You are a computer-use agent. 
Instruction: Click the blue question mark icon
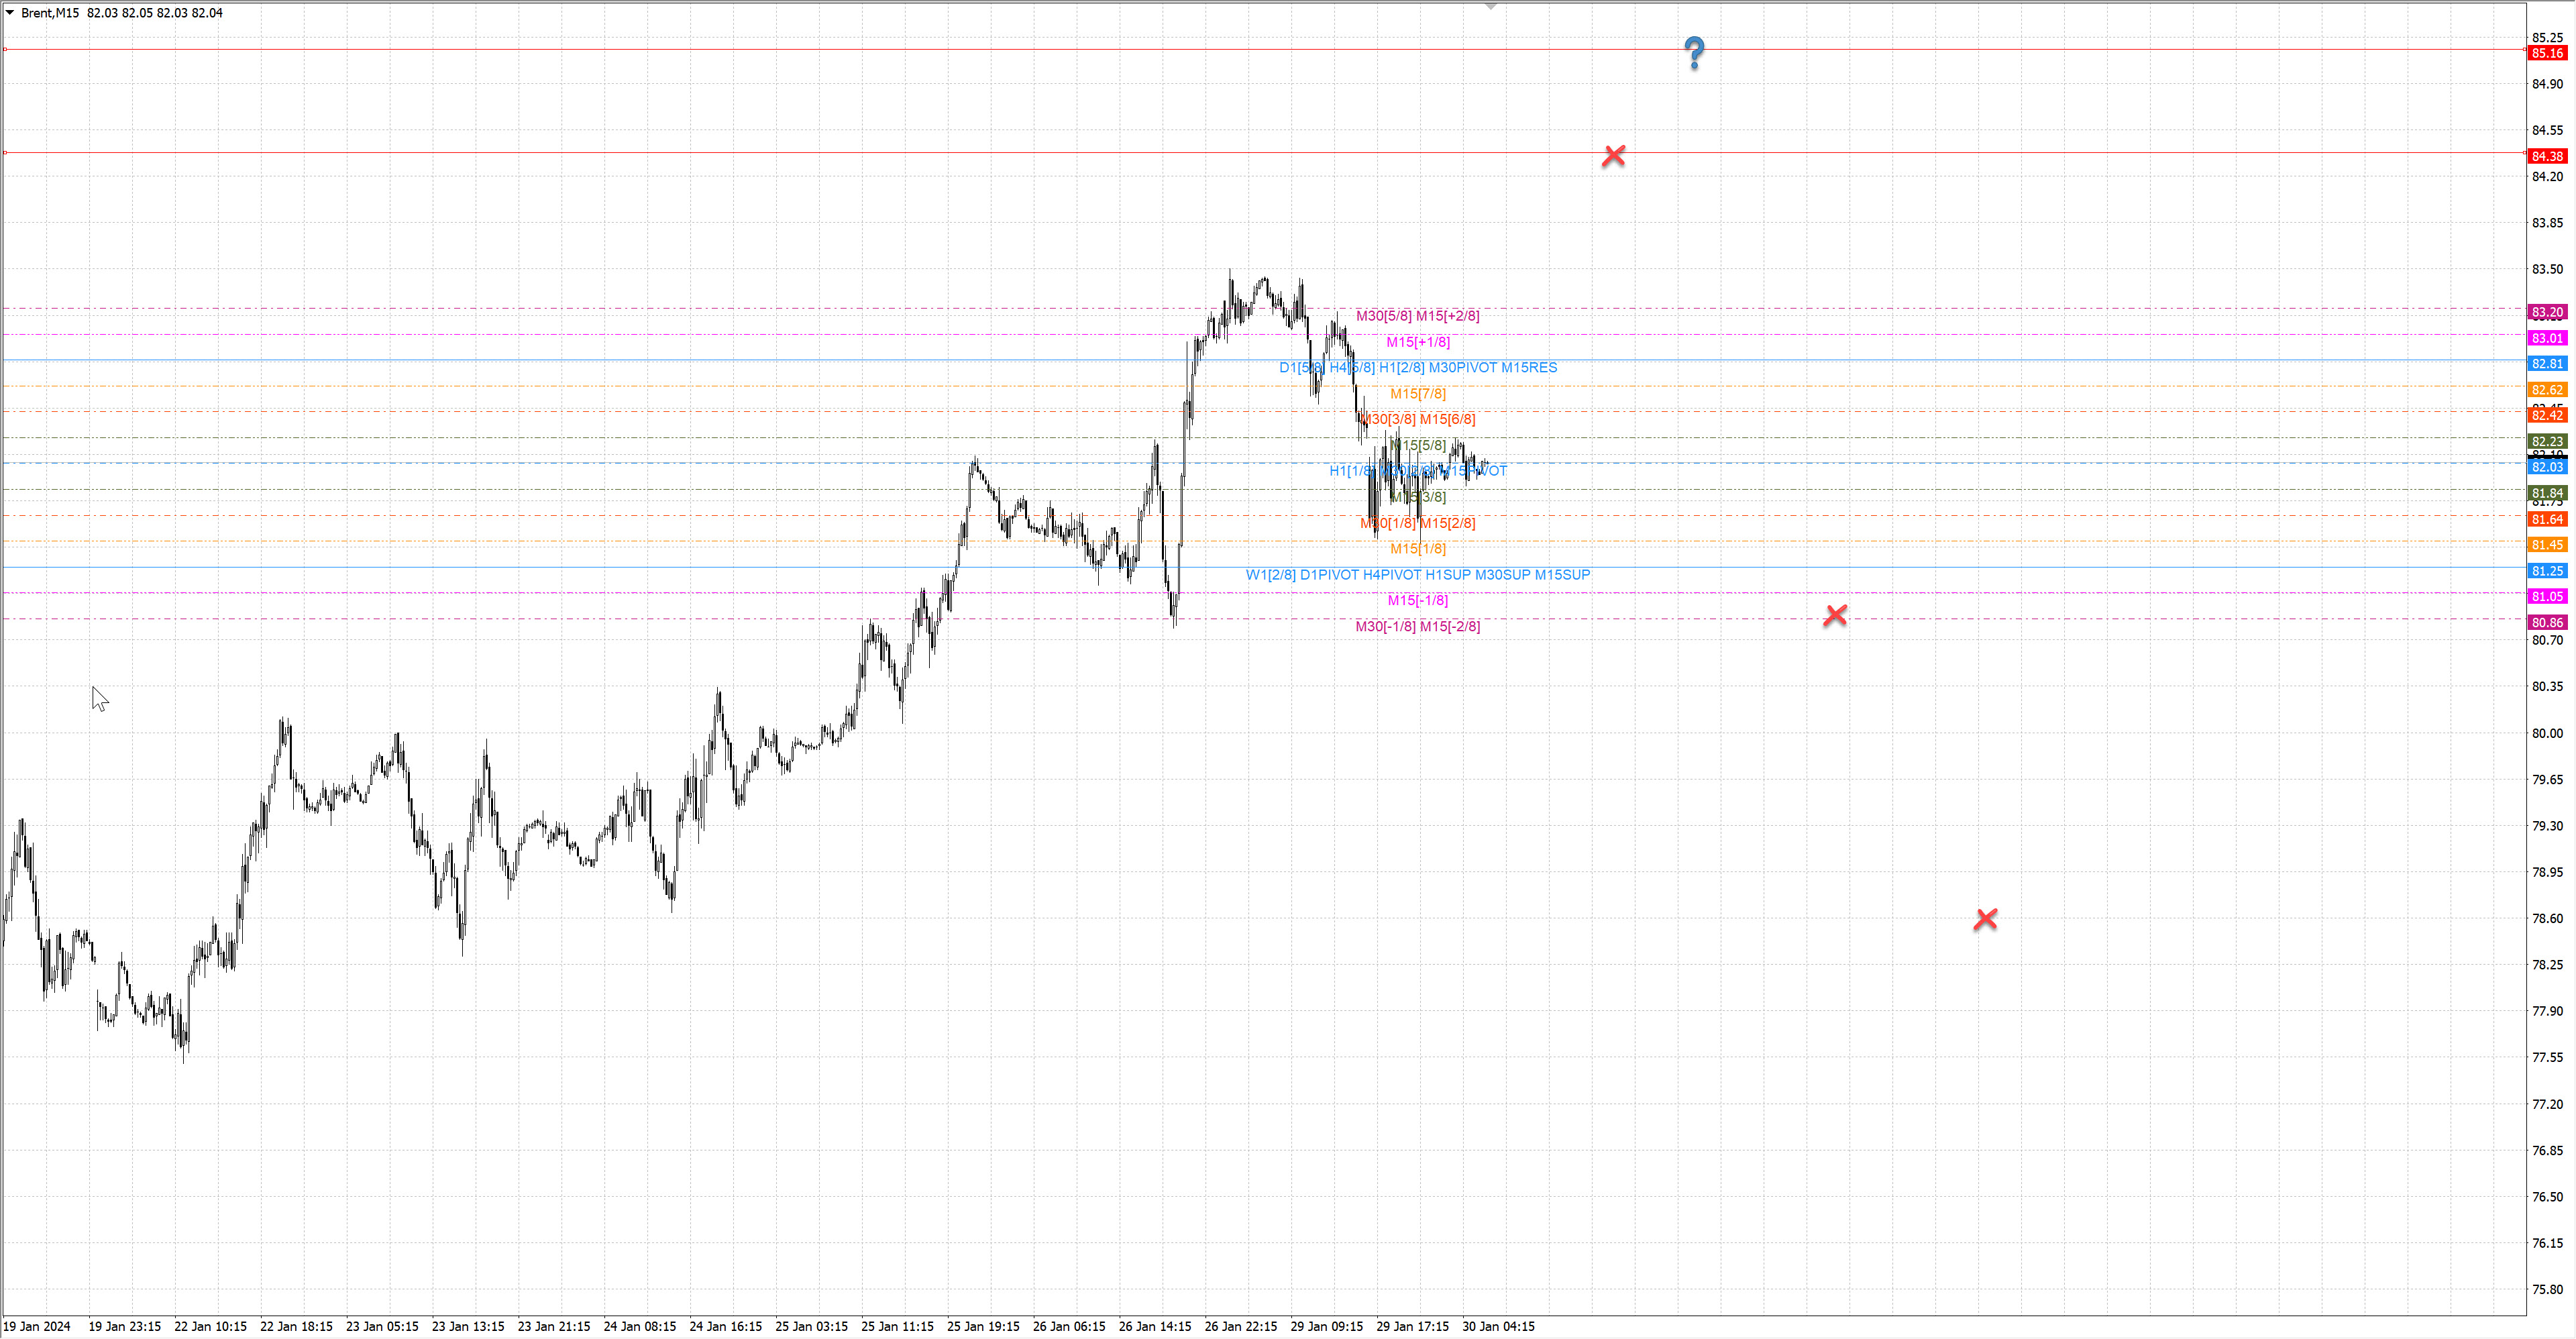(1694, 52)
